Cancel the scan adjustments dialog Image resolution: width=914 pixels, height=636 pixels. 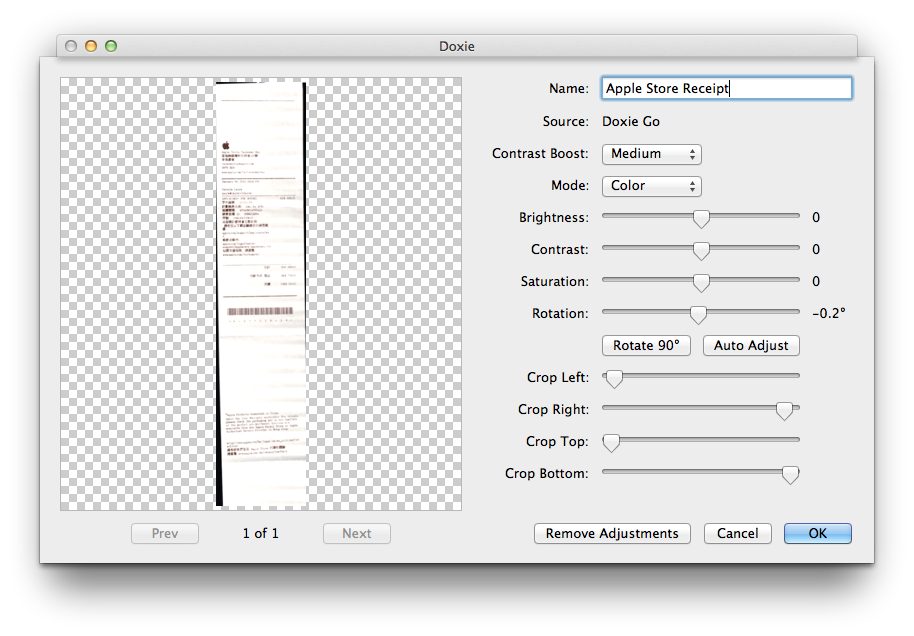point(737,533)
